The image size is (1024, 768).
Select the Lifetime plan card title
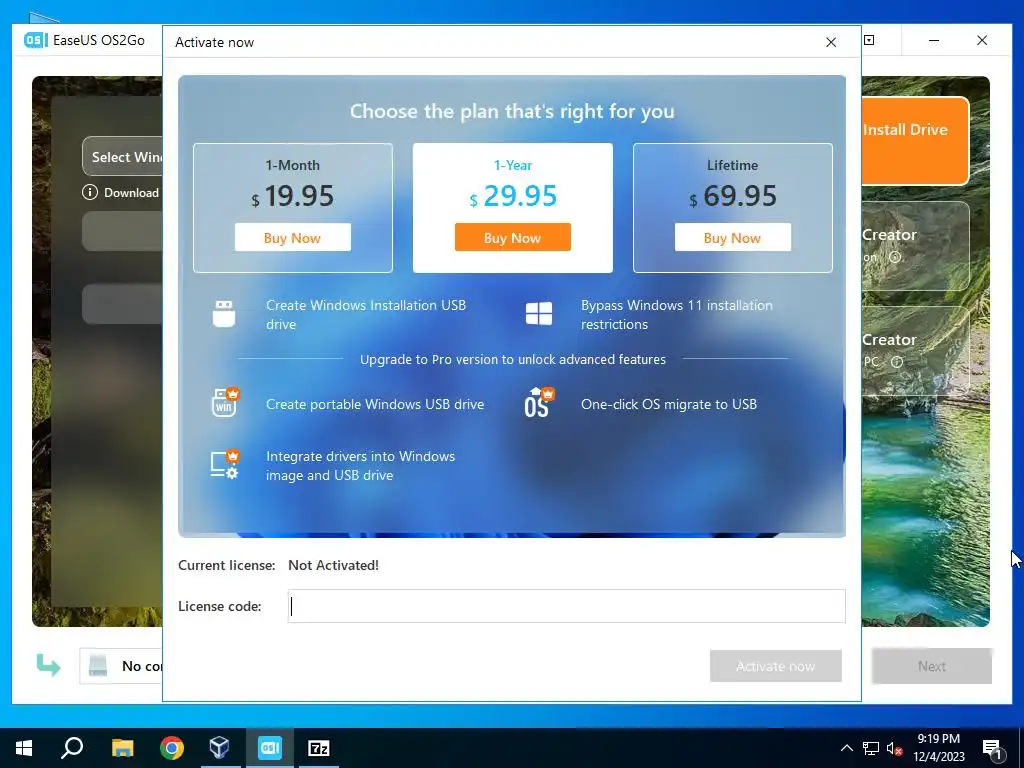[733, 165]
